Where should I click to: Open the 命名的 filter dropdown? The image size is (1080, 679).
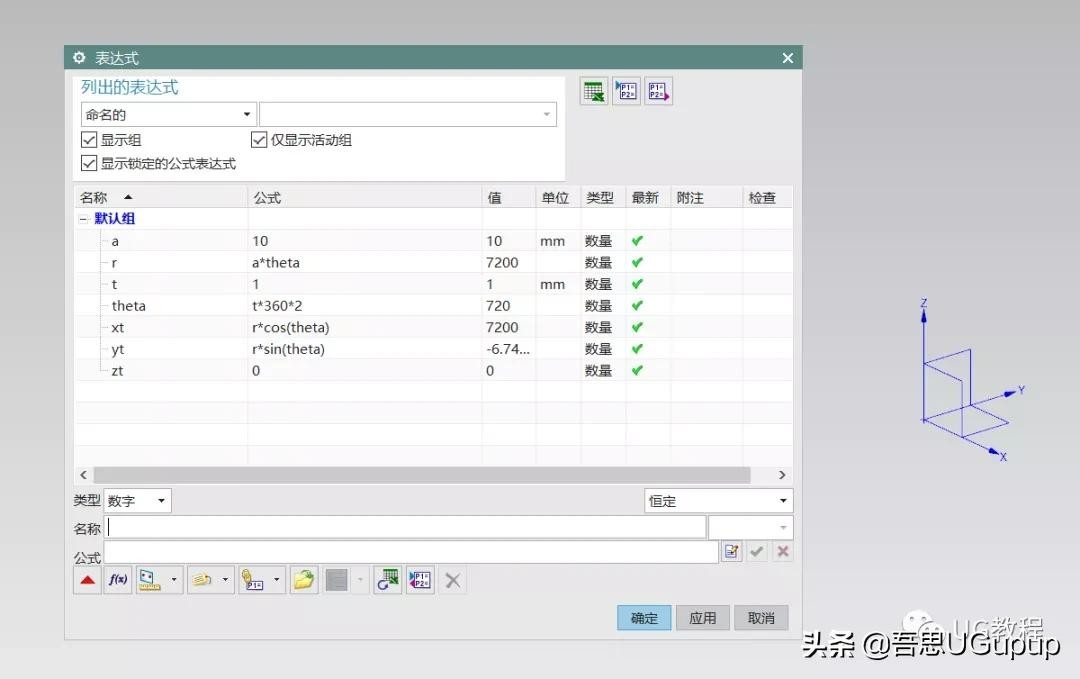pos(168,115)
